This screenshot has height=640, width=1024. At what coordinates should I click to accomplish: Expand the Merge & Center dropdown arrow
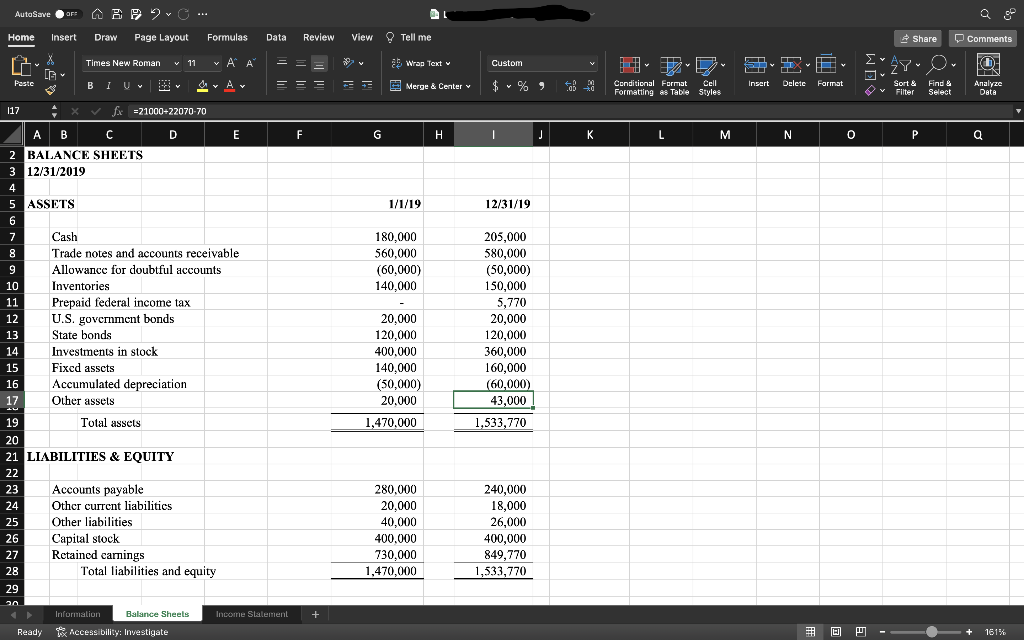click(468, 86)
